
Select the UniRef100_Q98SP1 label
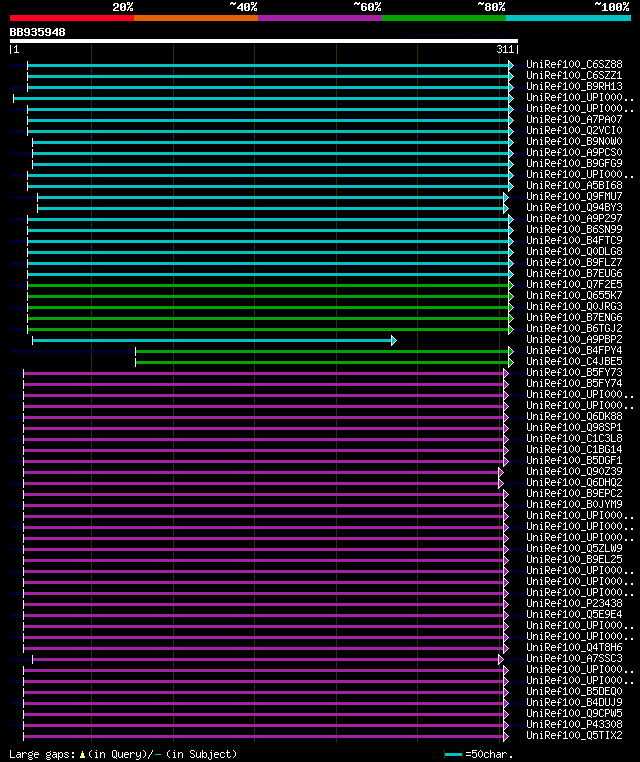574,427
